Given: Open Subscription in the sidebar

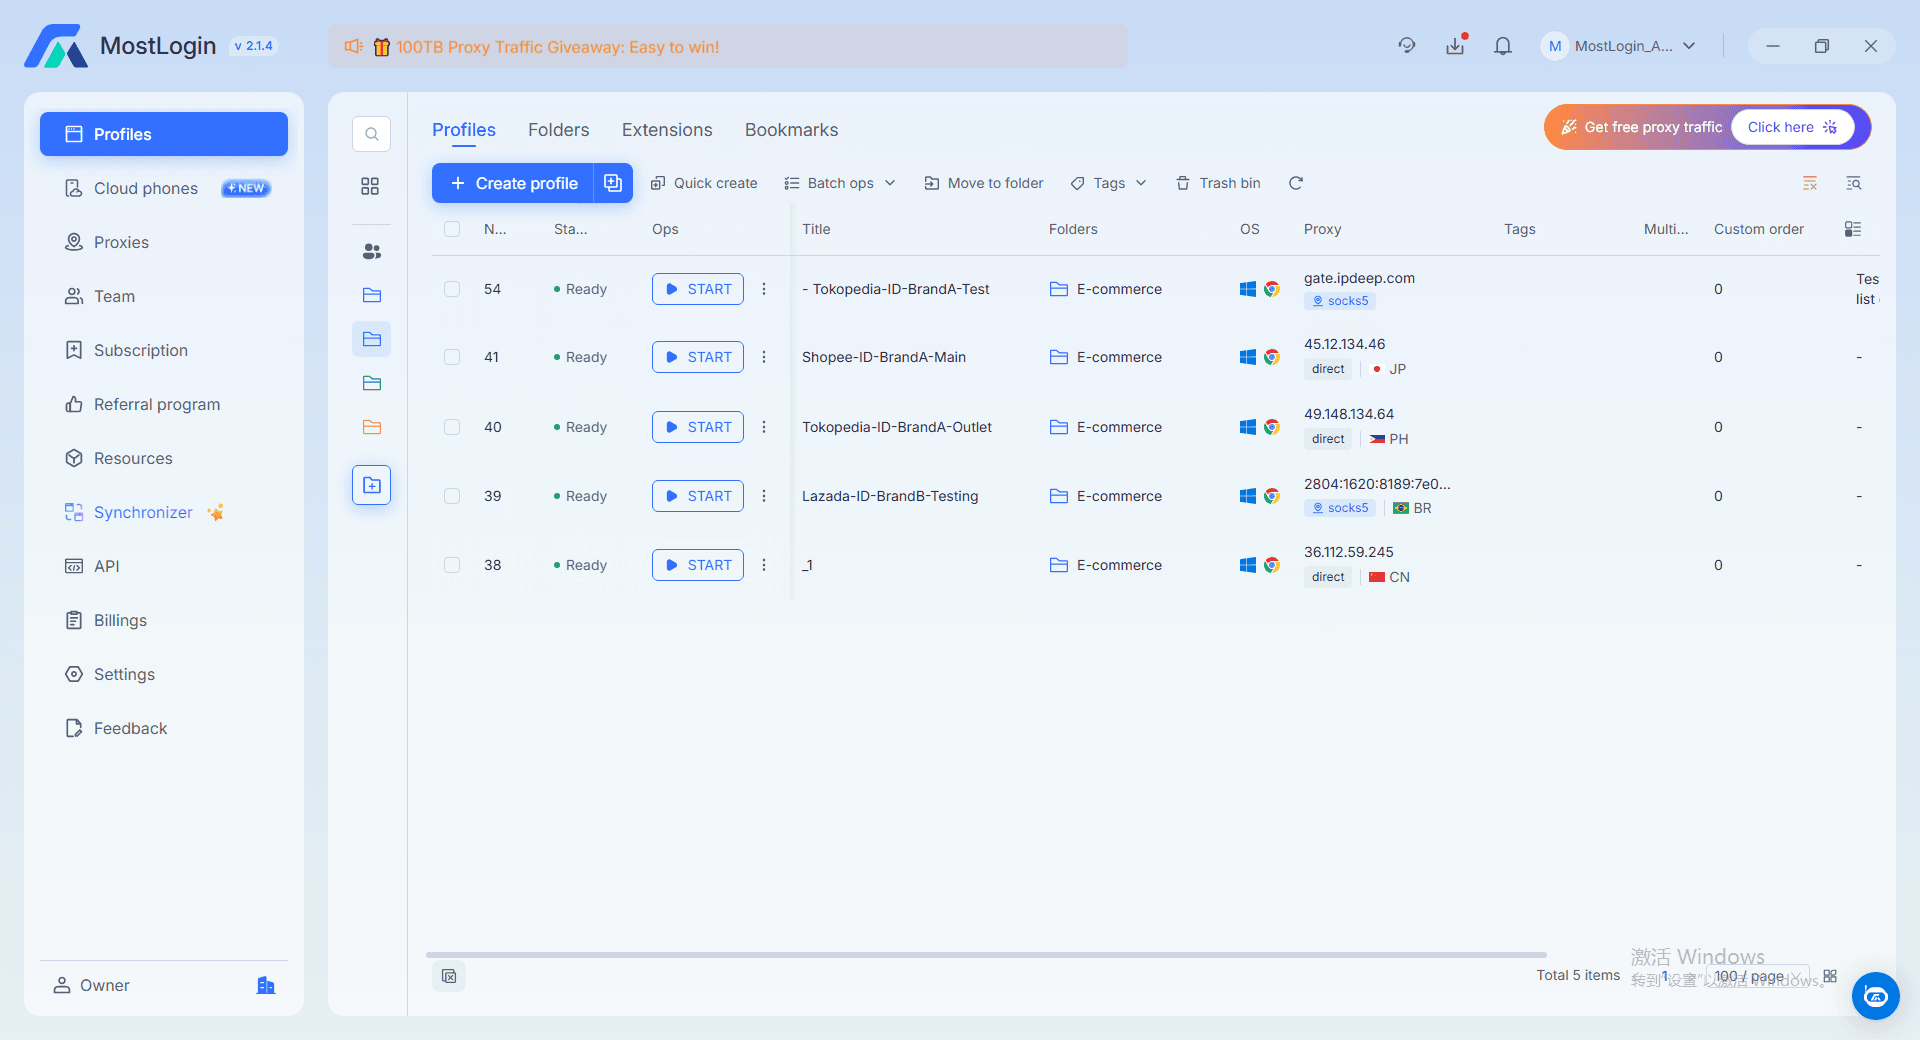Looking at the screenshot, I should 164,350.
